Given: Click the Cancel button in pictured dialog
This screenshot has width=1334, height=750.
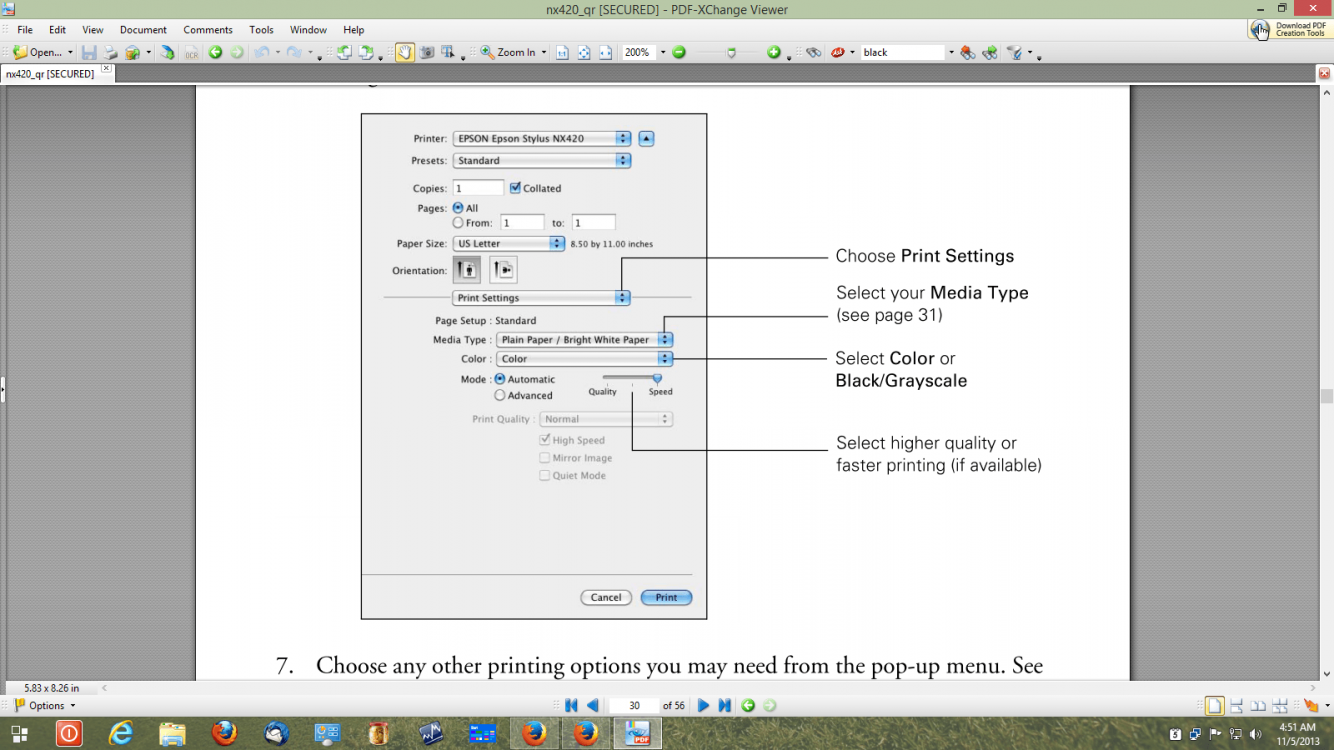Looking at the screenshot, I should click(606, 597).
